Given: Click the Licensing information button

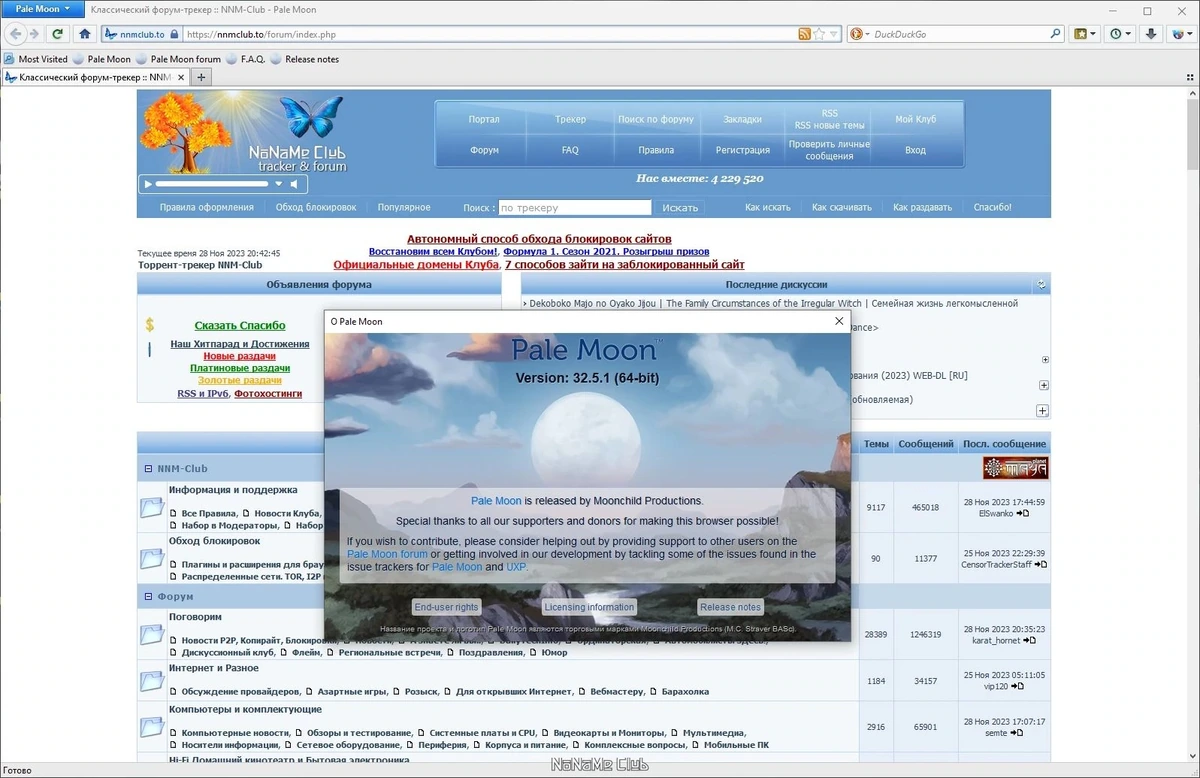Looking at the screenshot, I should [589, 607].
